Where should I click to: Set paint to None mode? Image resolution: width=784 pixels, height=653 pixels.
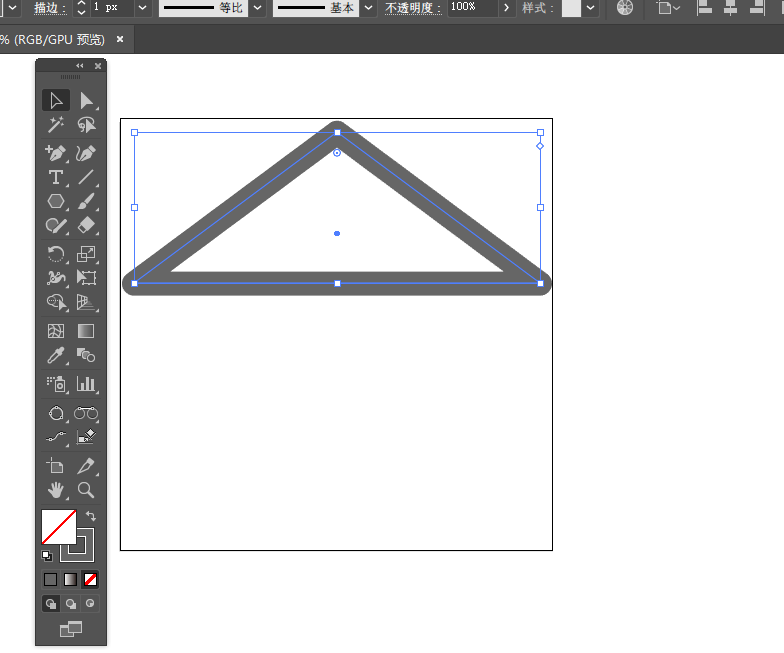coord(90,579)
